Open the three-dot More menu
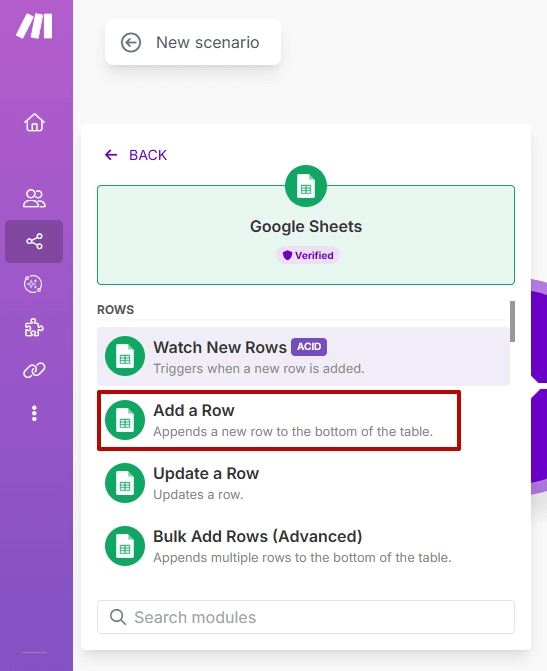 coord(34,413)
